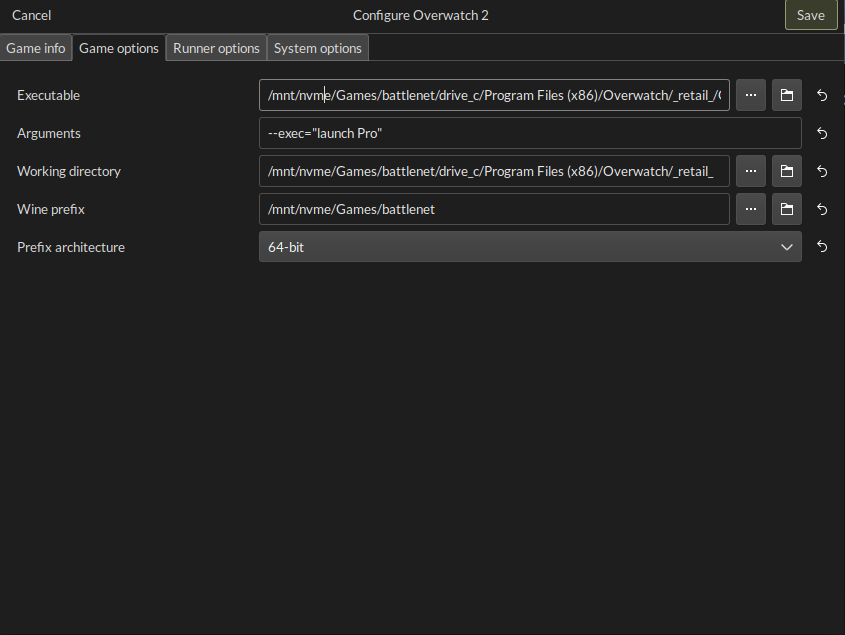Viewport: 845px width, 635px height.
Task: Focus the Wine prefix path field
Action: [x=494, y=209]
